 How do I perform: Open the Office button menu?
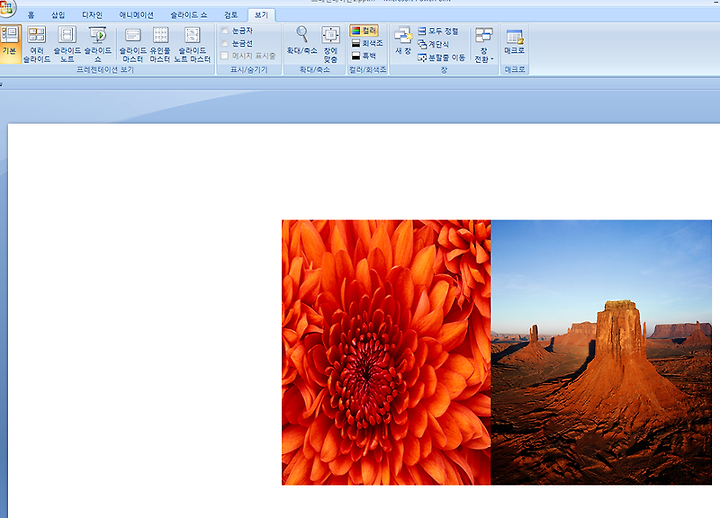pos(6,8)
